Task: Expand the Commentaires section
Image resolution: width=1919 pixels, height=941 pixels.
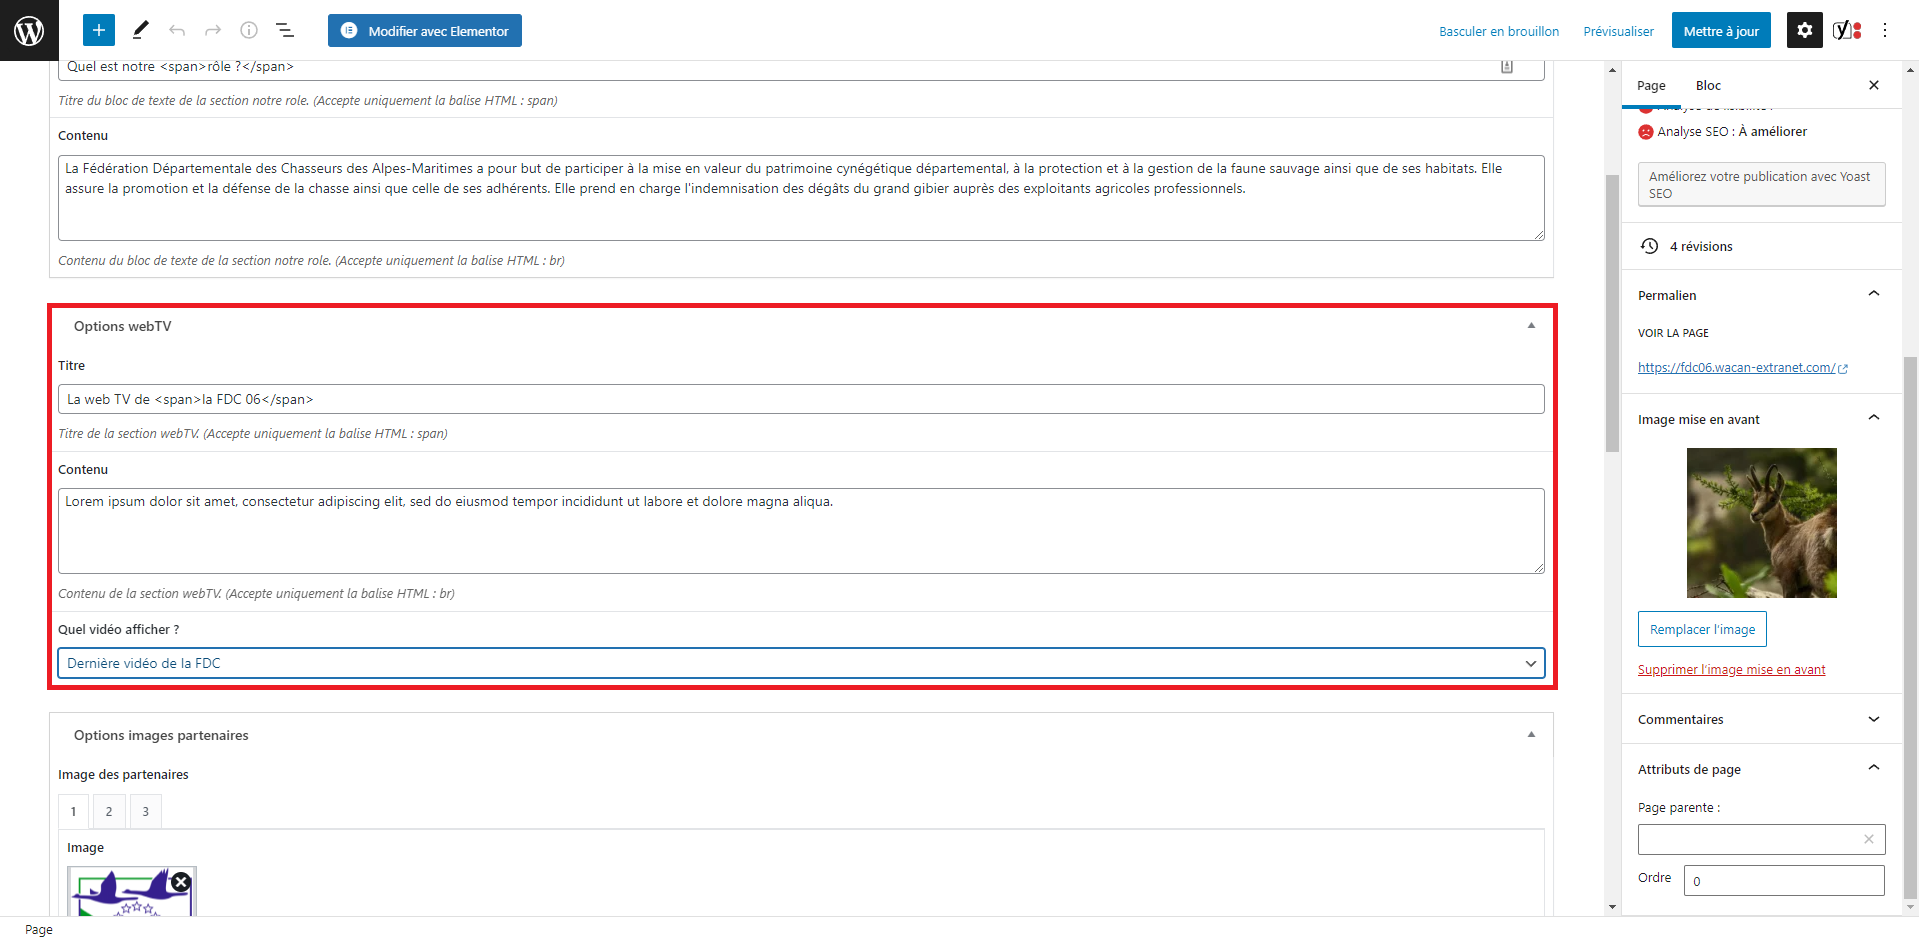Action: (1873, 719)
